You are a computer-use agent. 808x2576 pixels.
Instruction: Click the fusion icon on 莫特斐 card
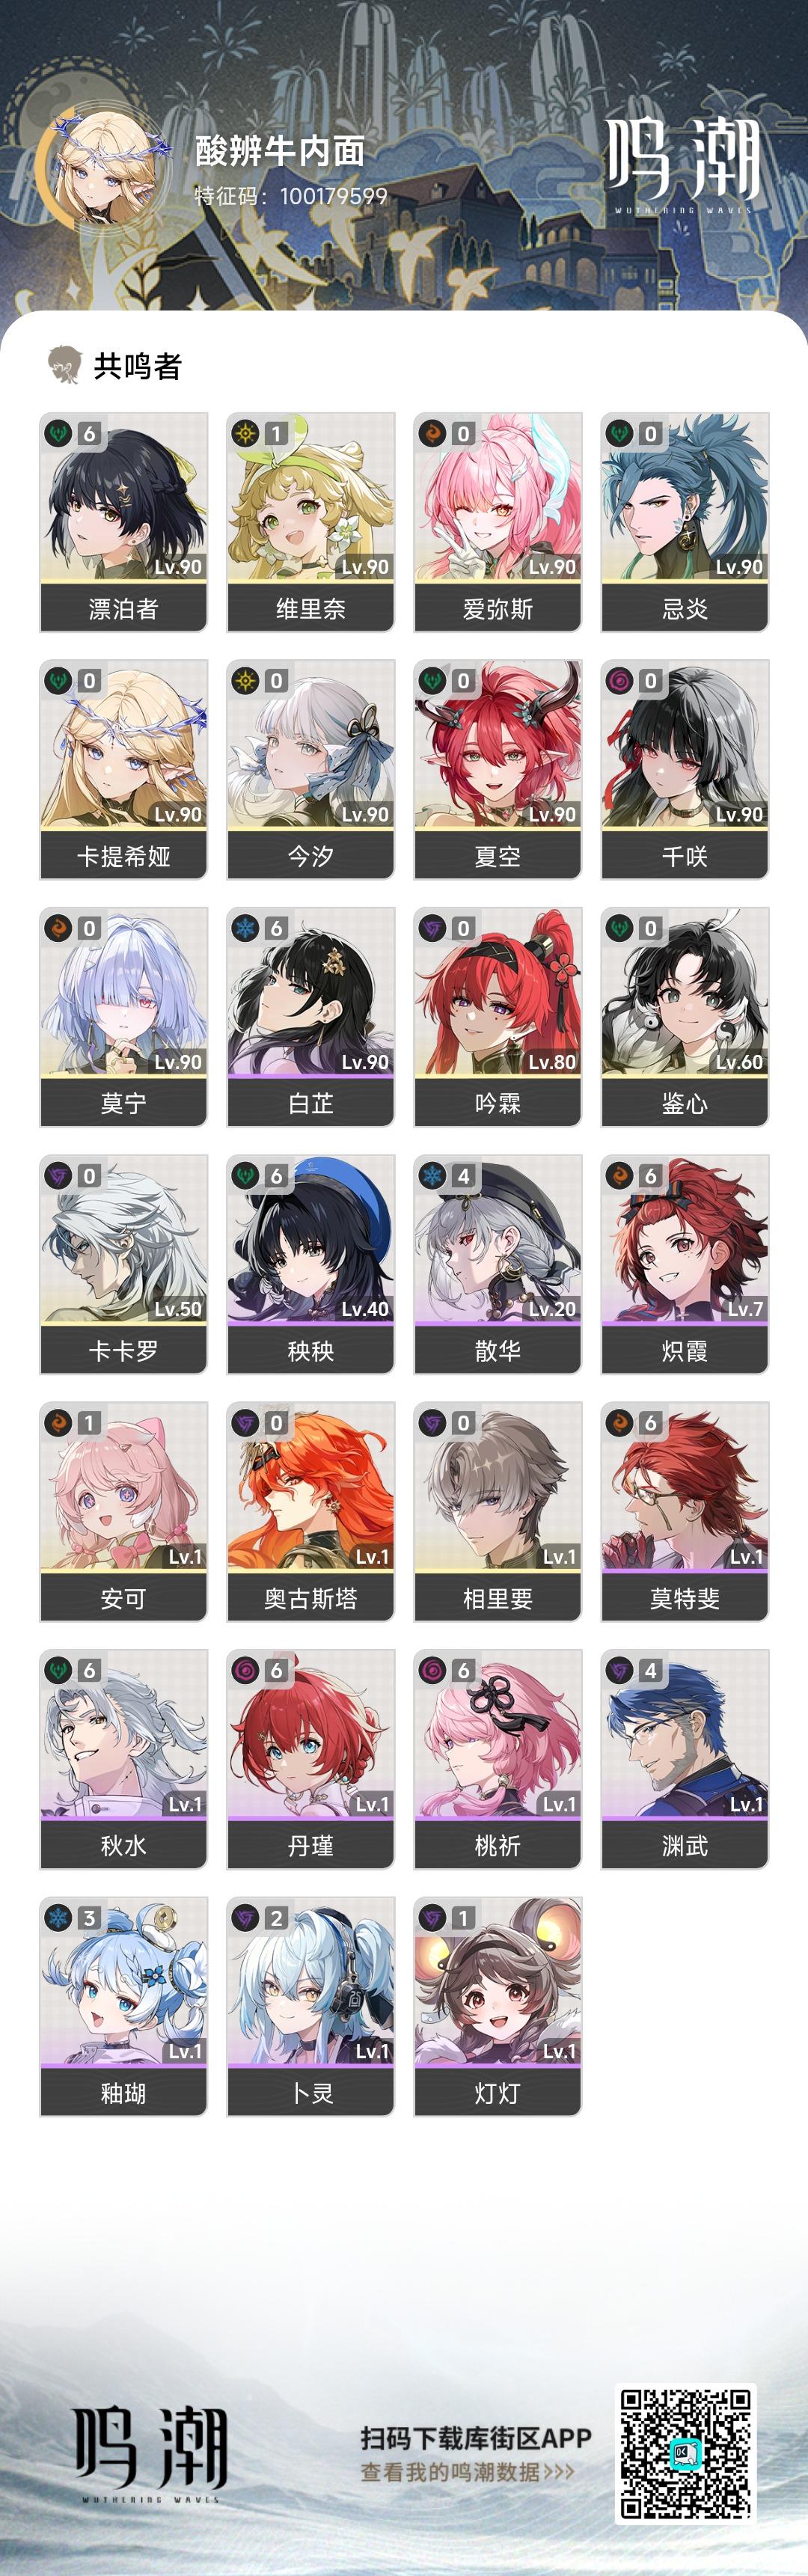coord(620,1422)
